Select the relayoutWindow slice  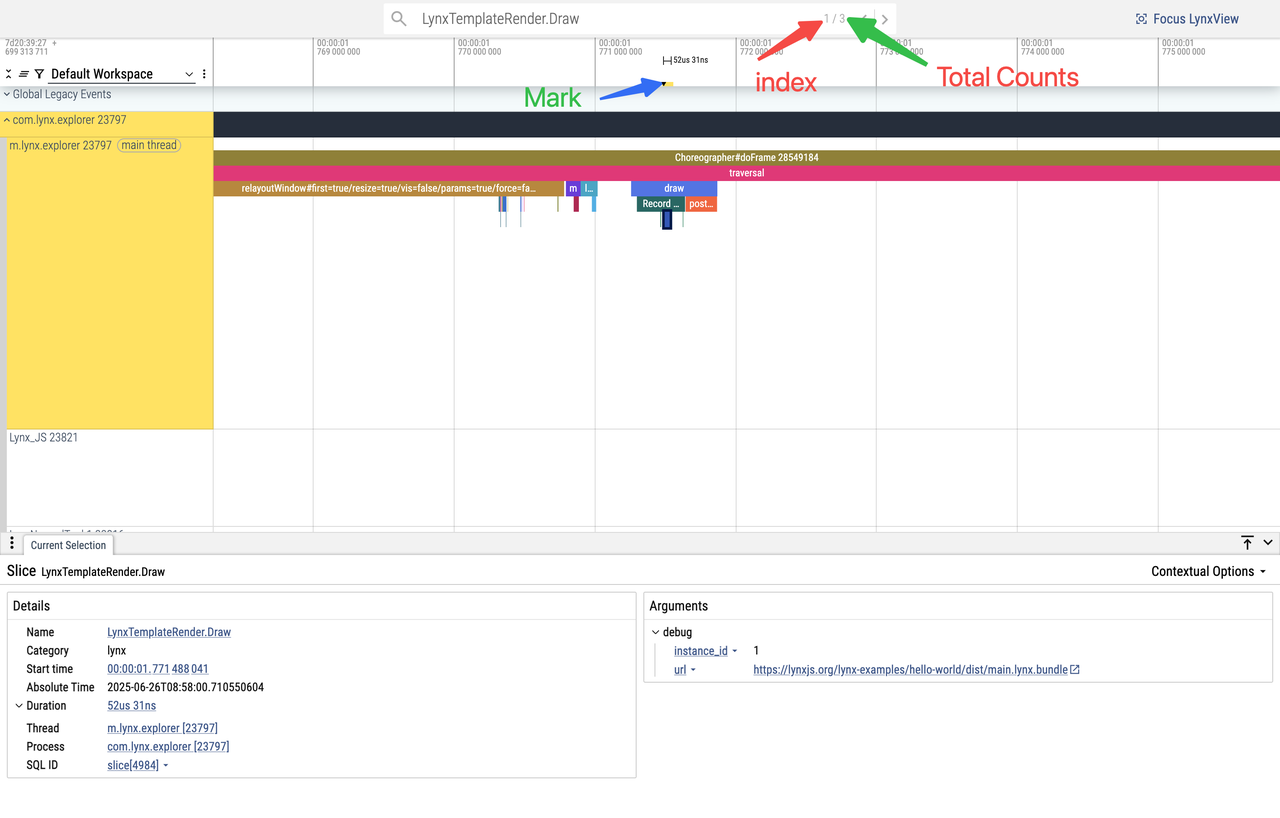point(388,188)
